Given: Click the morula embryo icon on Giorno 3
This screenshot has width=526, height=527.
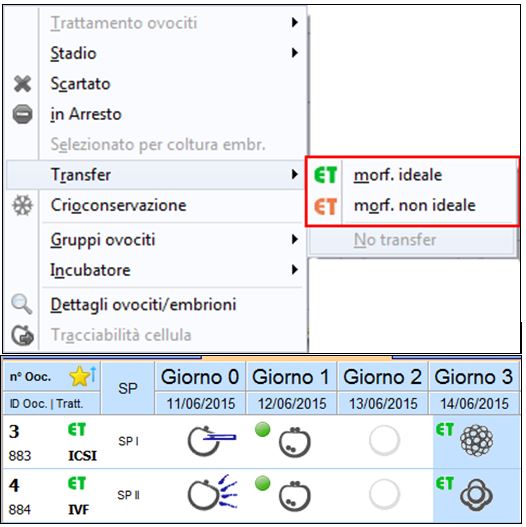Looking at the screenshot, I should tap(476, 441).
